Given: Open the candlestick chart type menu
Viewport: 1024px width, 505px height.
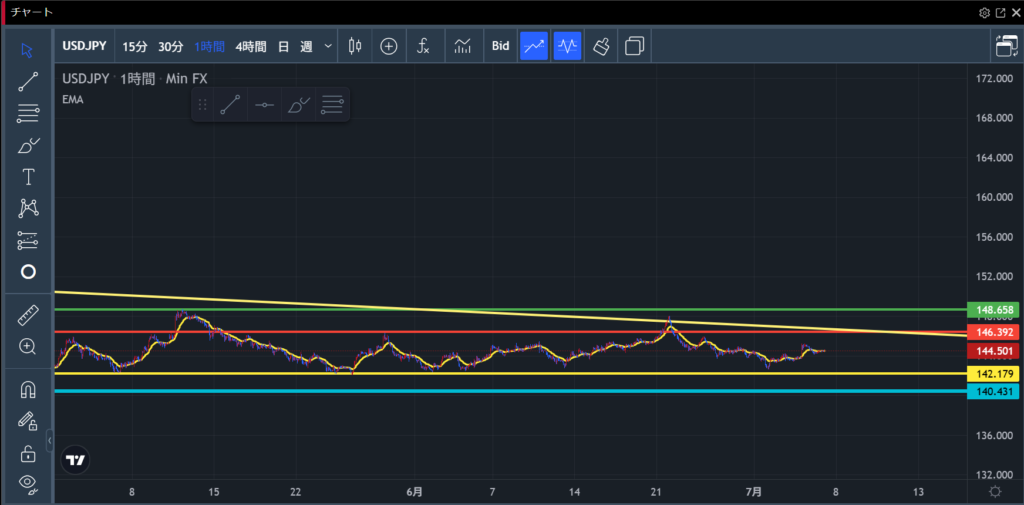Looking at the screenshot, I should tap(355, 46).
